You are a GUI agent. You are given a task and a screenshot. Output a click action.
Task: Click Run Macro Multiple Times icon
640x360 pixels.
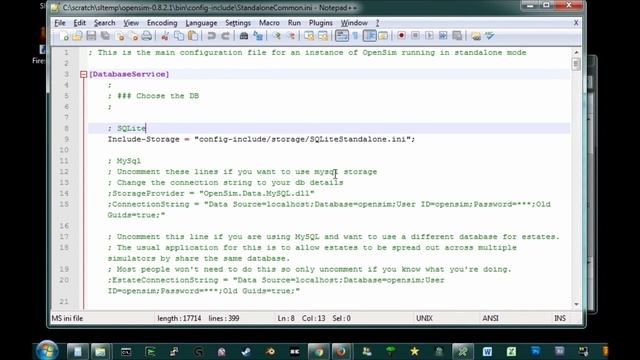pos(443,36)
